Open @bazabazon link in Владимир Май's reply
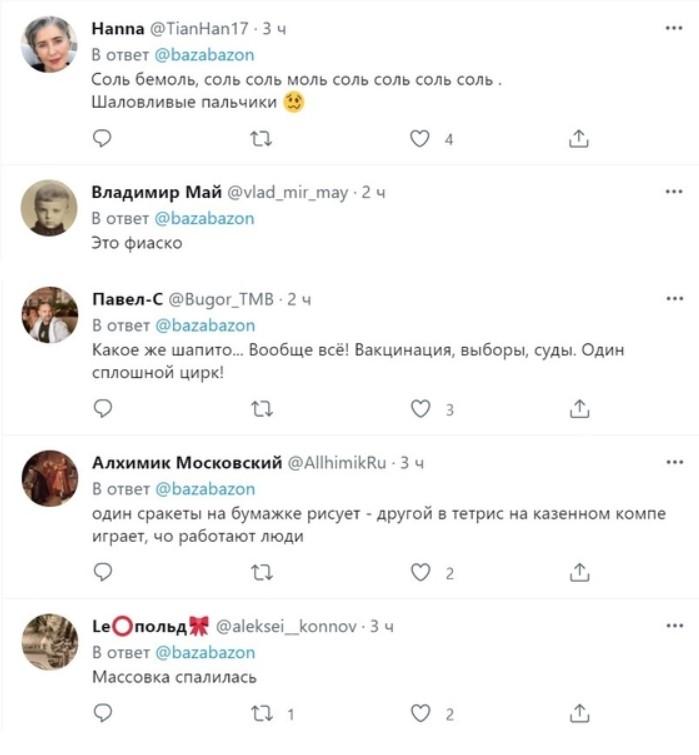The width and height of the screenshot is (699, 755). [205, 217]
